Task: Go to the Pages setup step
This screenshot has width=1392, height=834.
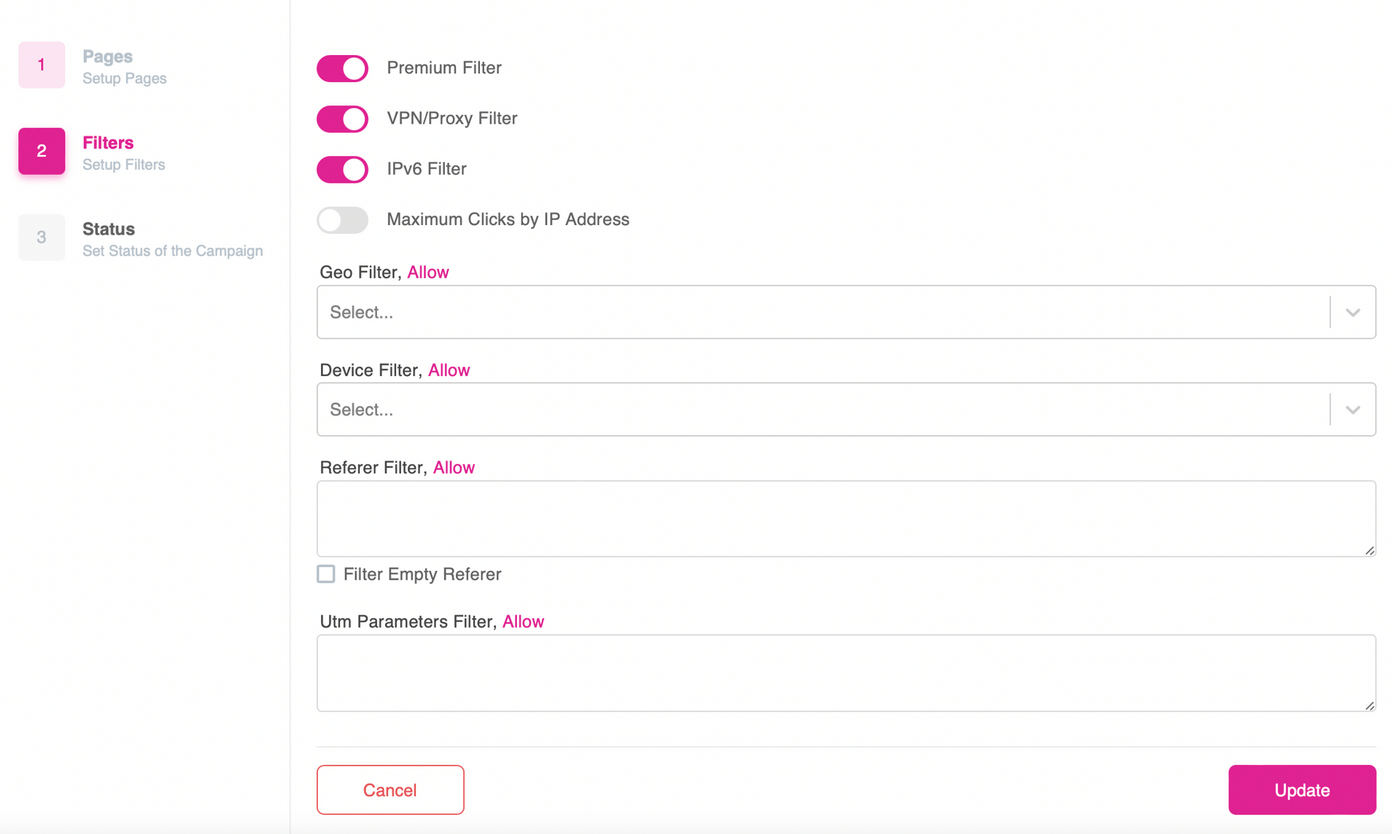Action: 124,66
